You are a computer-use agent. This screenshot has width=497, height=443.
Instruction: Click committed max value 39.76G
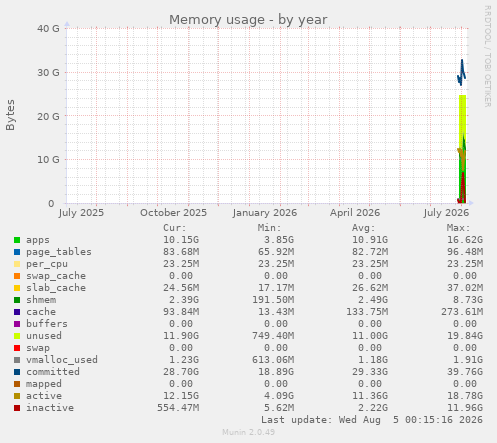465,372
